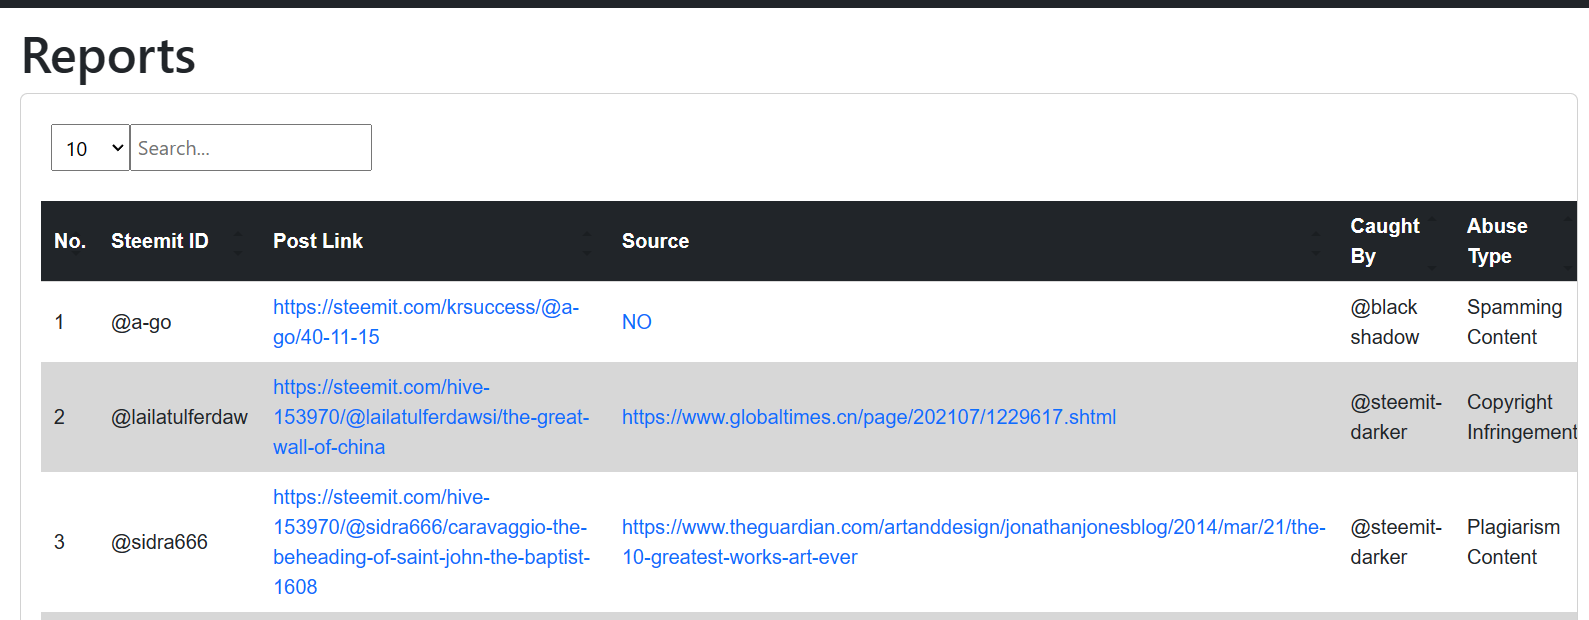Screen dimensions: 1589x620
Task: Click the Steemit ID header label
Action: pyautogui.click(x=160, y=241)
